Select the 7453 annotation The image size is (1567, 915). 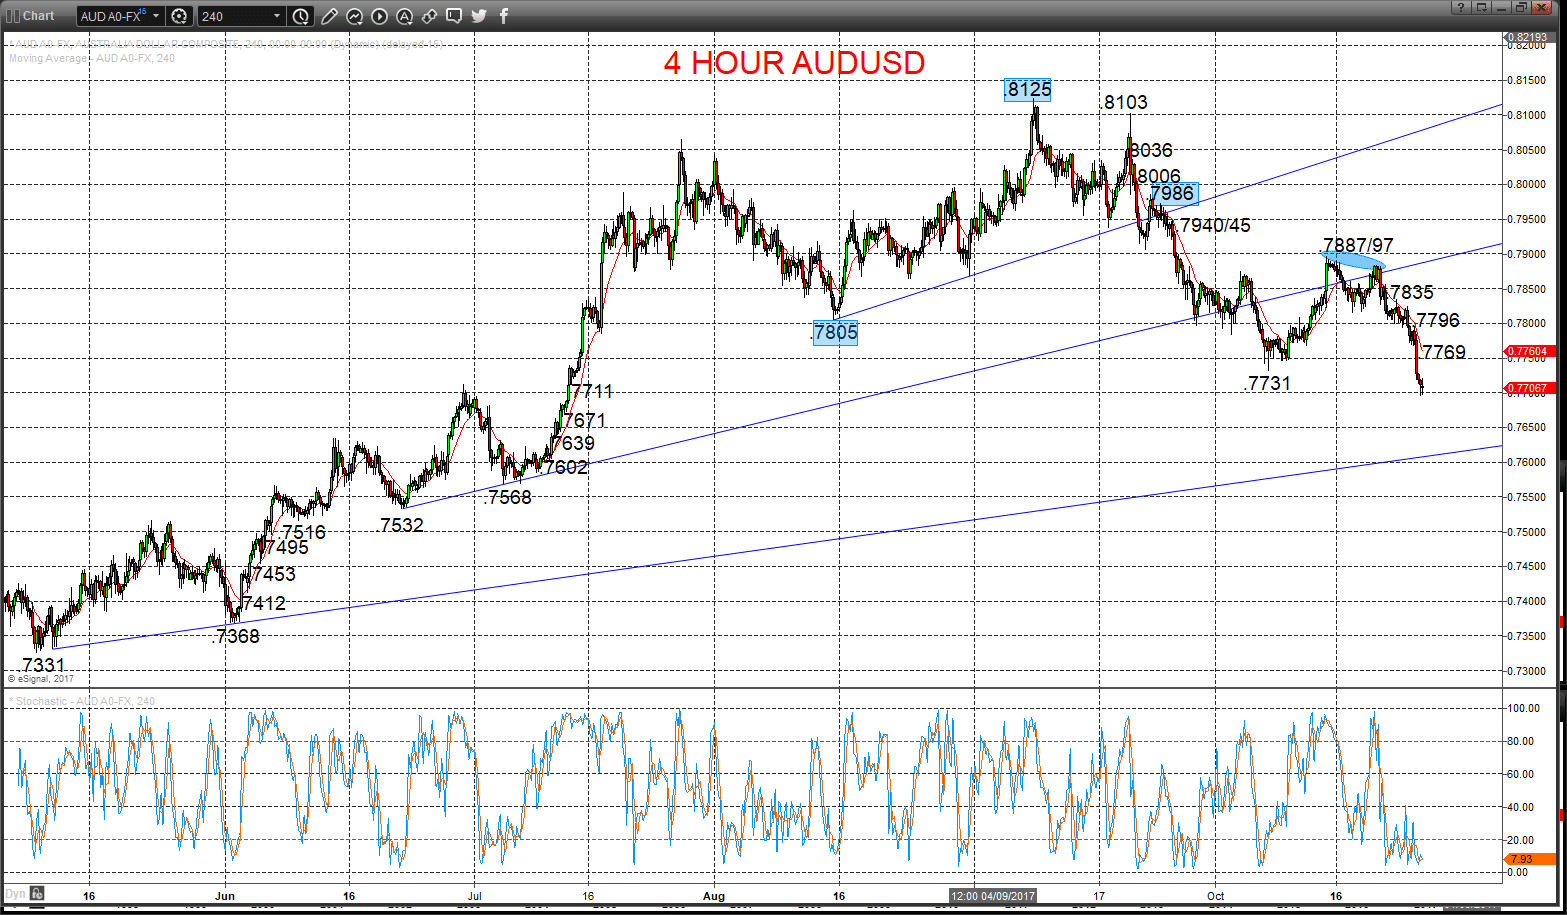pos(274,574)
